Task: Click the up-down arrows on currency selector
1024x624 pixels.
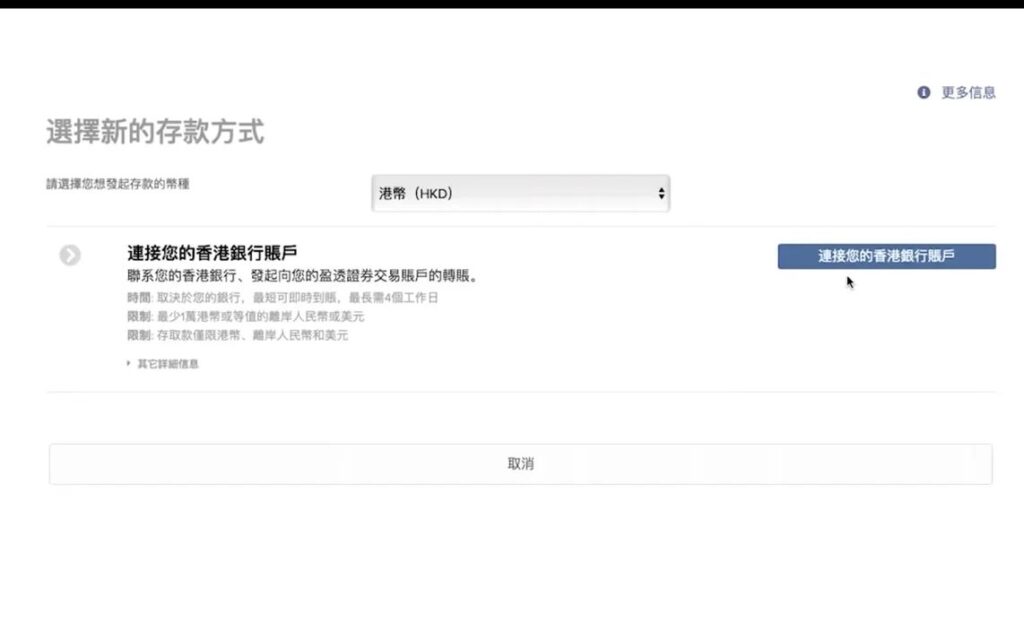Action: pos(661,194)
